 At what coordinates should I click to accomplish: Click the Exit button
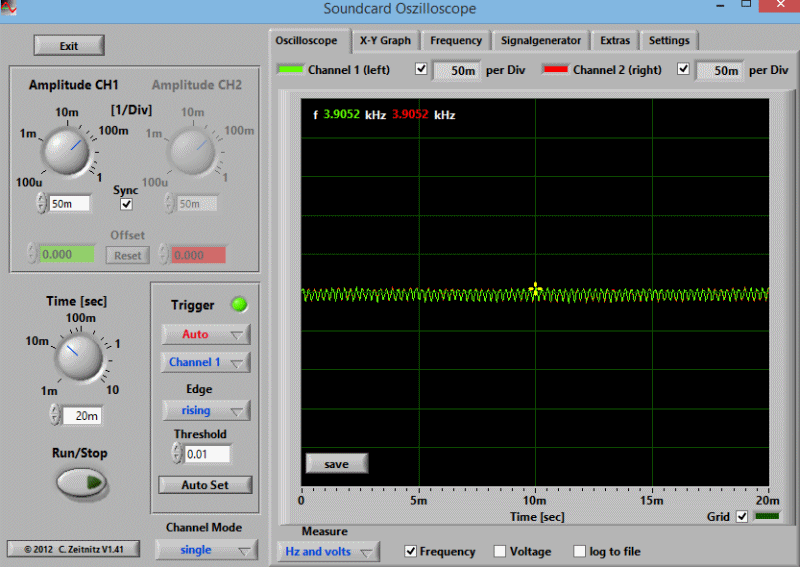(69, 45)
